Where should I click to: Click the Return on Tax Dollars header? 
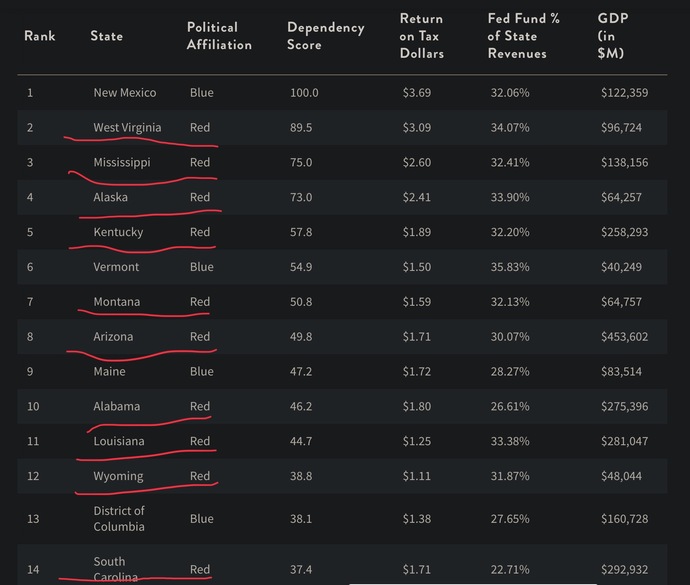pos(422,36)
